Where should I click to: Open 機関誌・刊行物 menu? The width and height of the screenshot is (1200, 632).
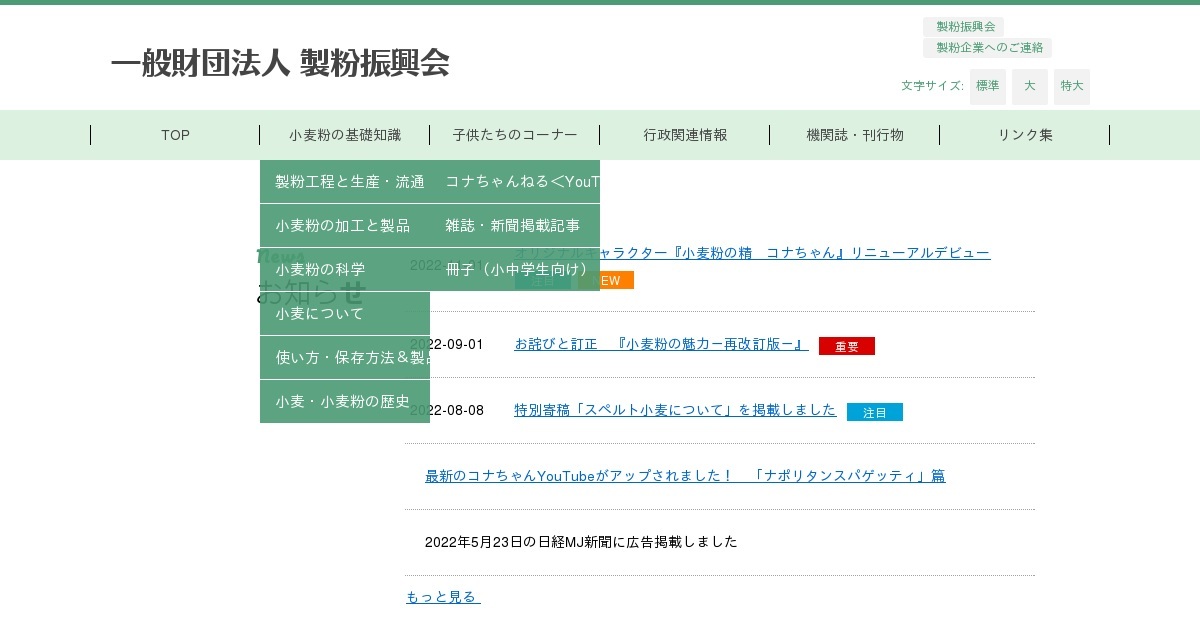[x=855, y=135]
